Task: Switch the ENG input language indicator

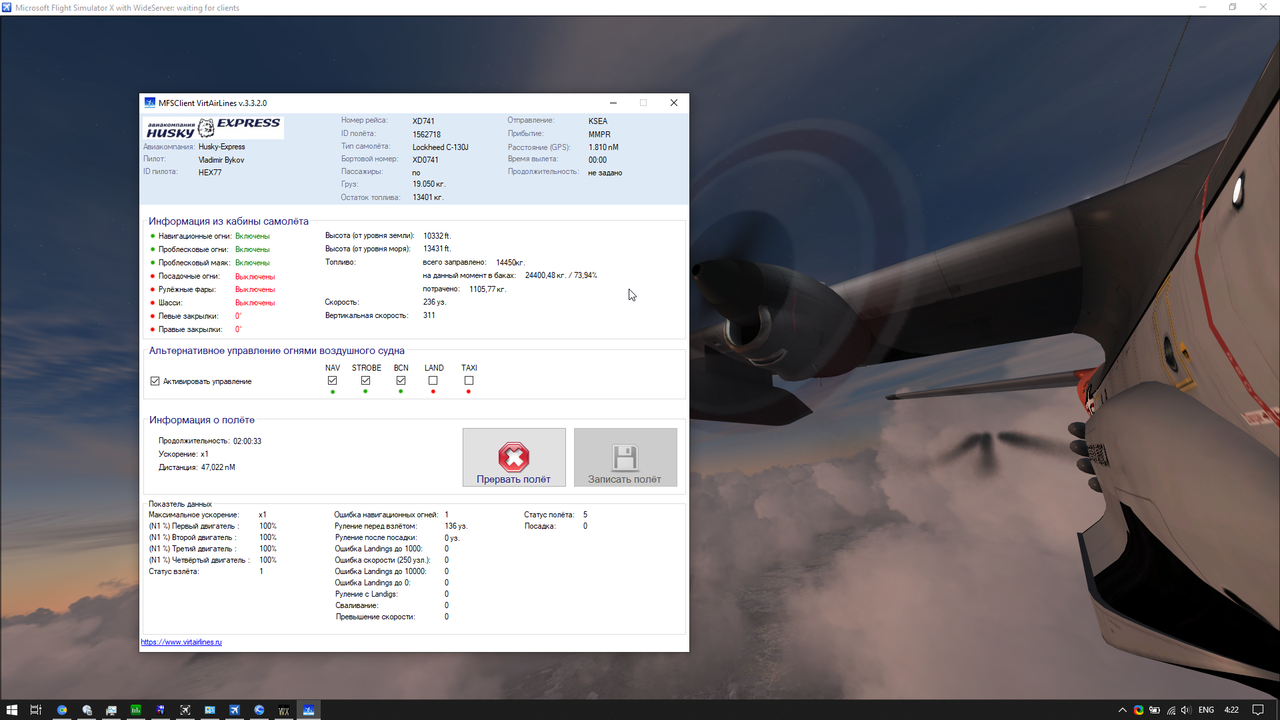Action: click(x=1206, y=710)
